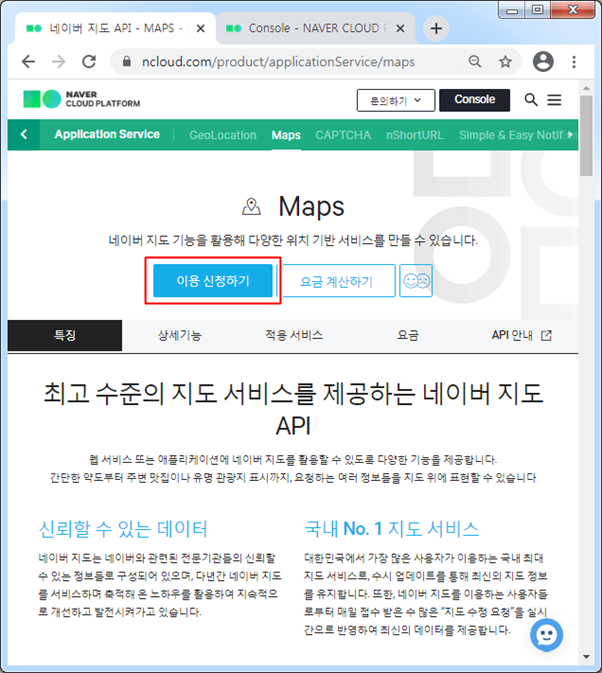Maximize the browser window
602x673 pixels.
(537, 10)
